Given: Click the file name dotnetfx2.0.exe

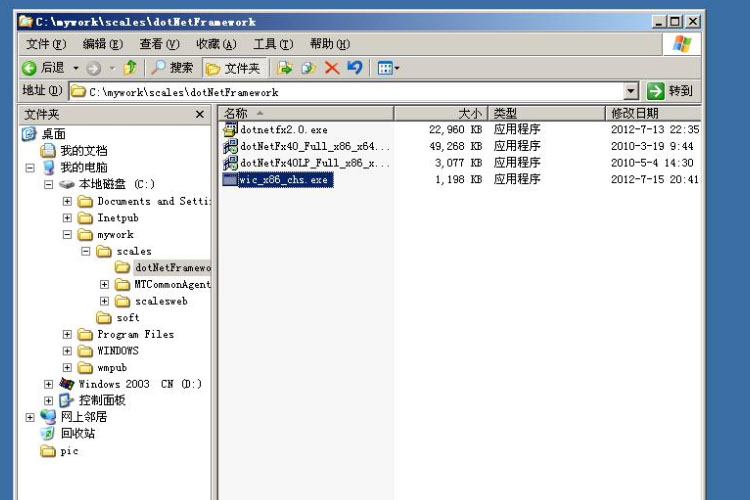Looking at the screenshot, I should [x=284, y=130].
